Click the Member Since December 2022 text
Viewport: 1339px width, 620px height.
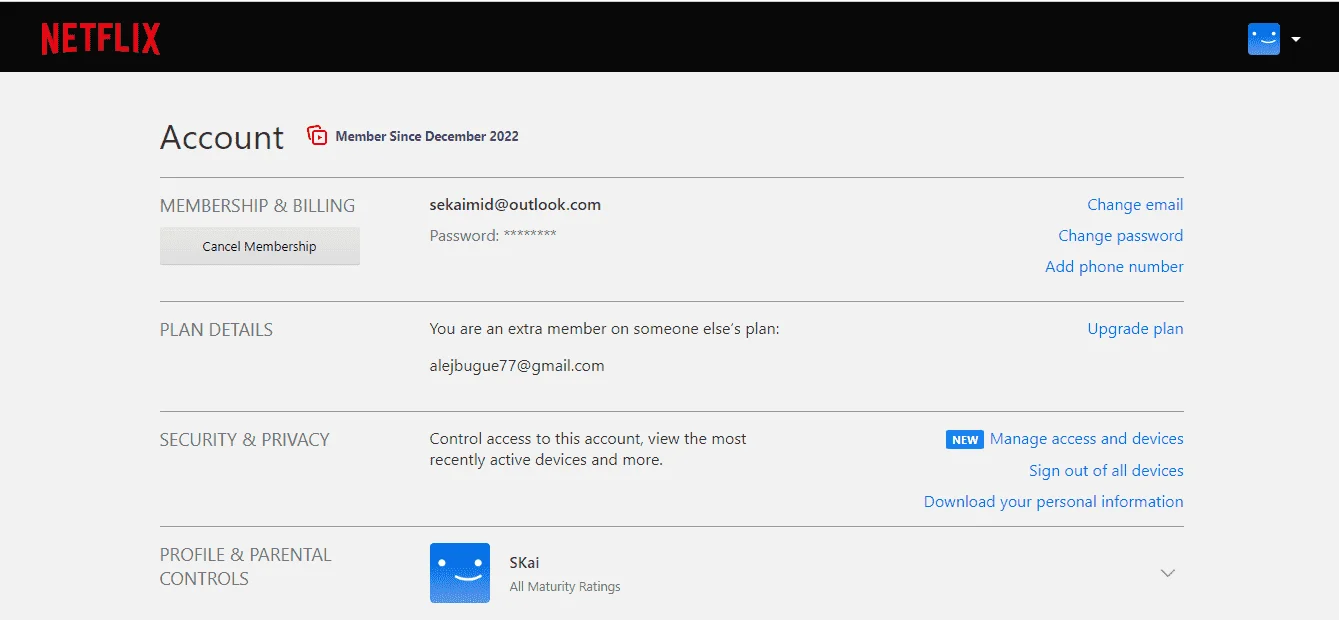click(427, 136)
